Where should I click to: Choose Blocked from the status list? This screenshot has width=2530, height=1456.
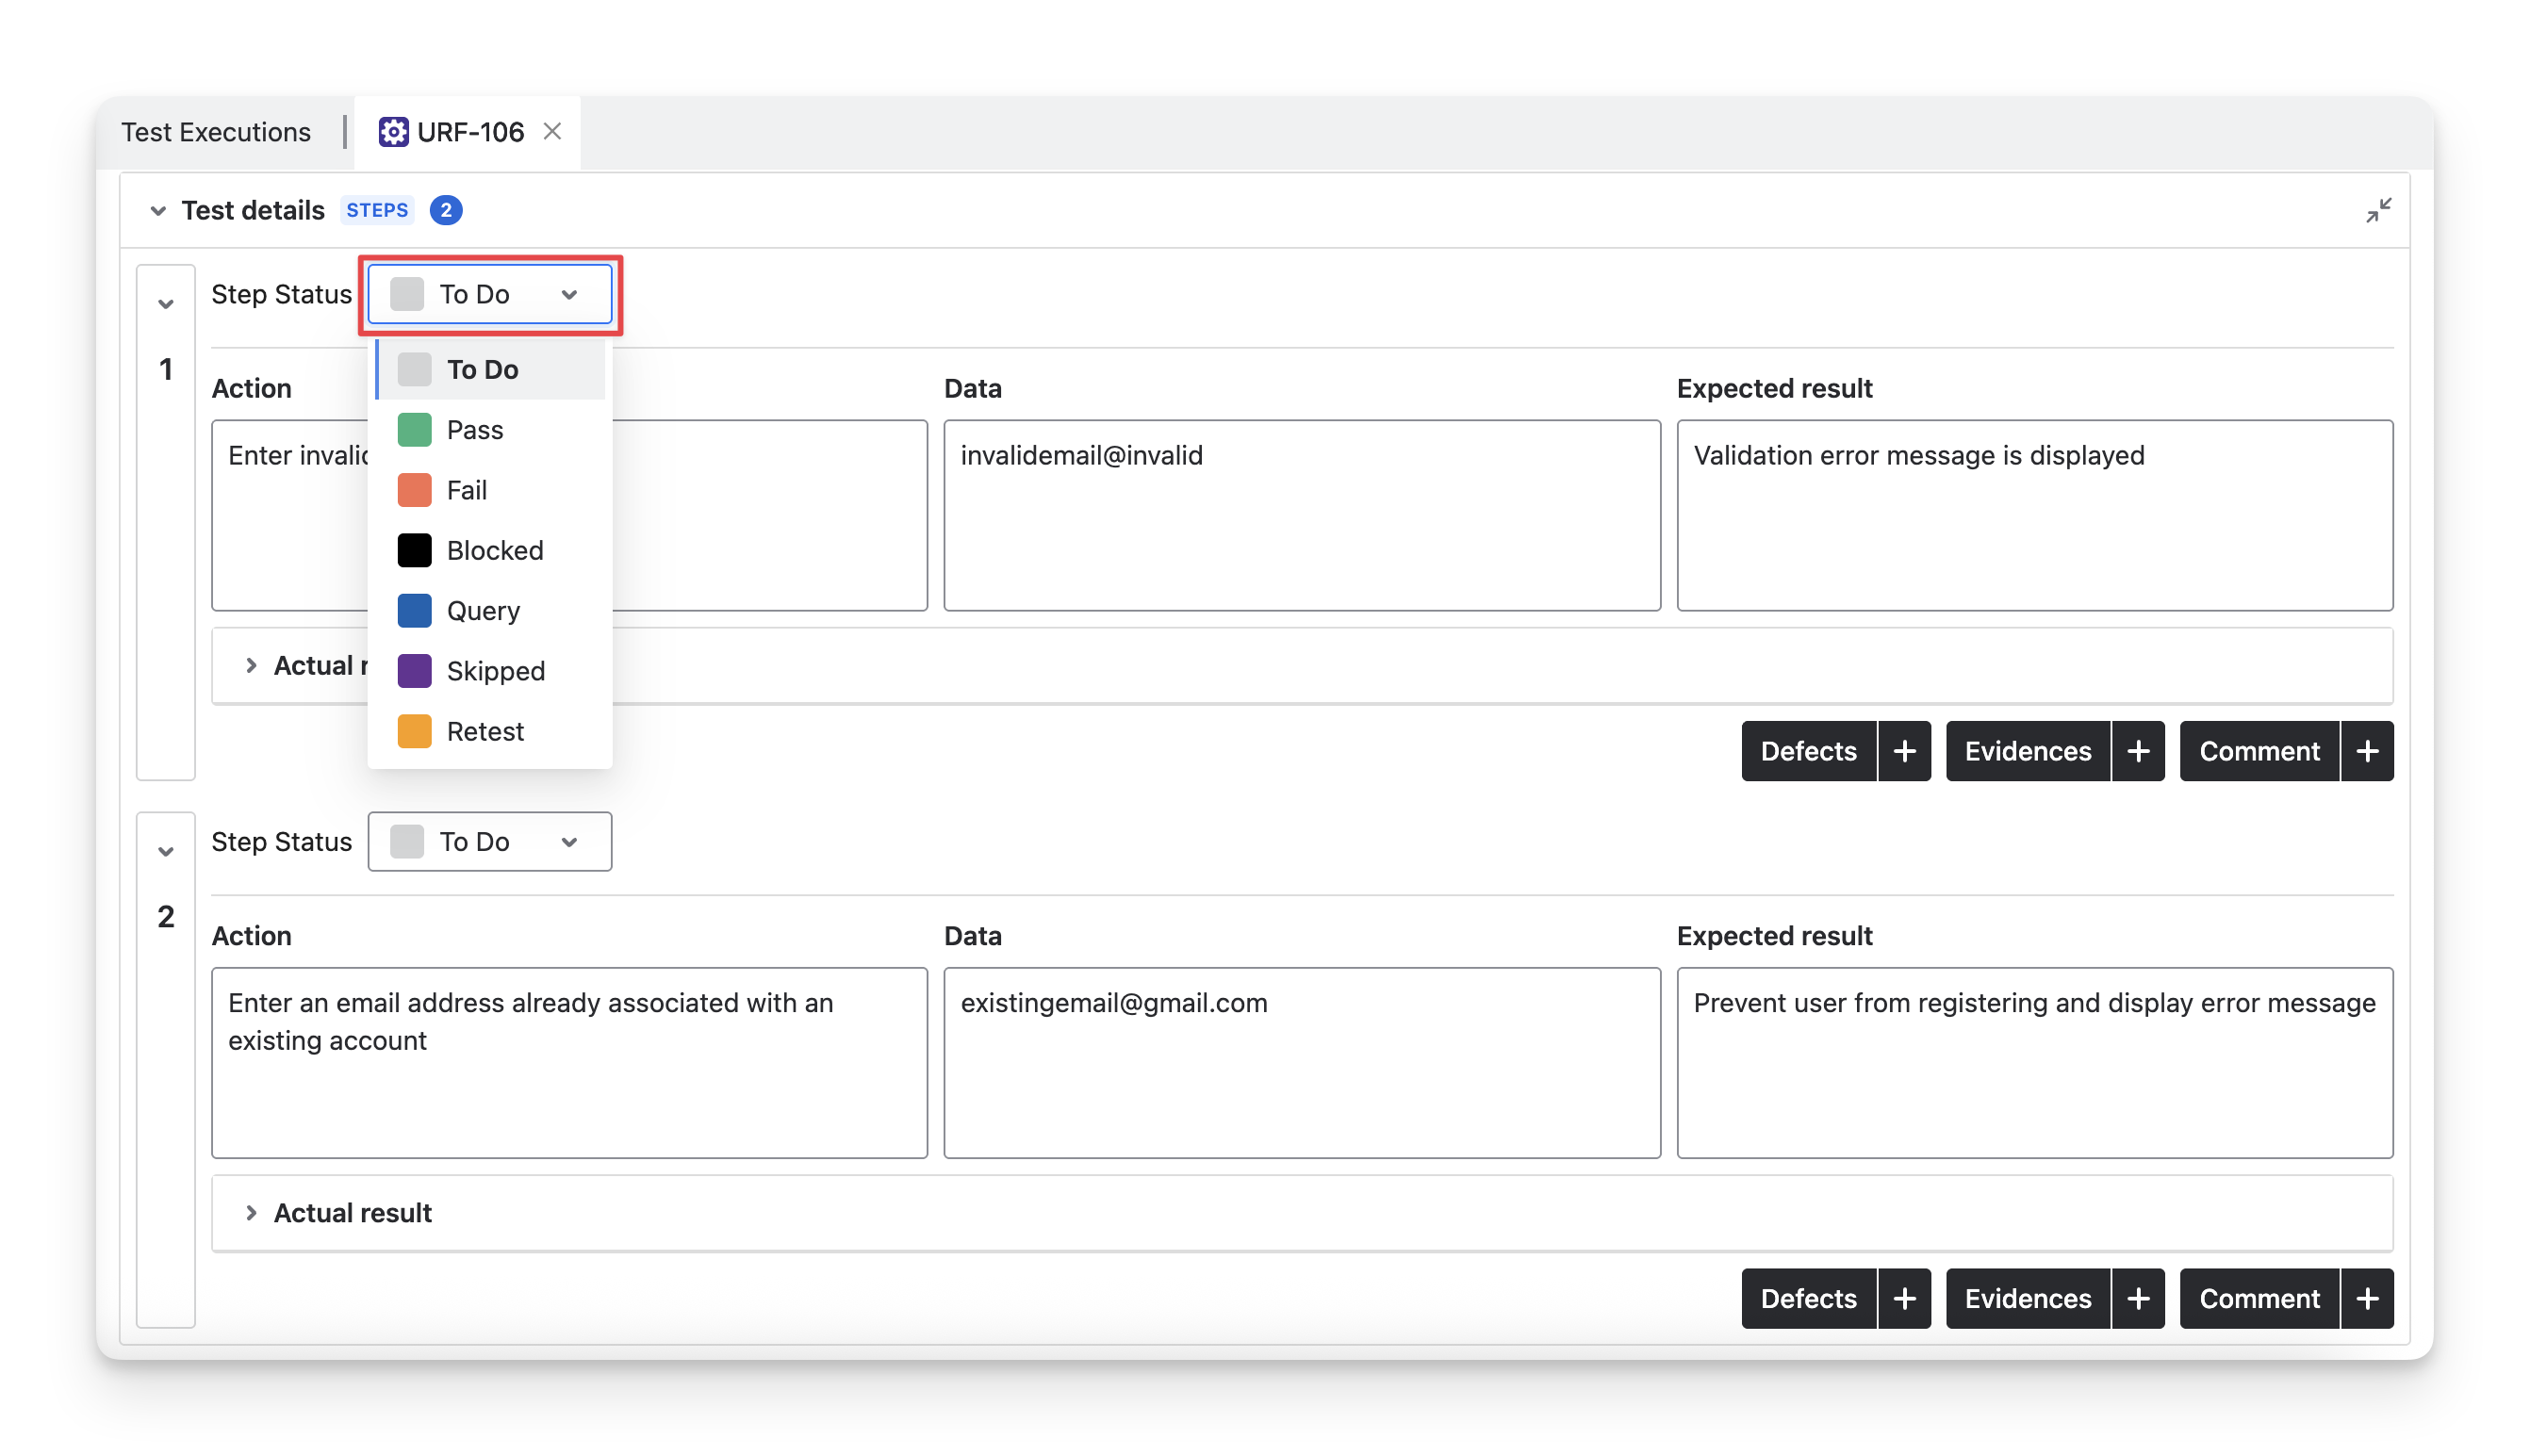pyautogui.click(x=494, y=551)
